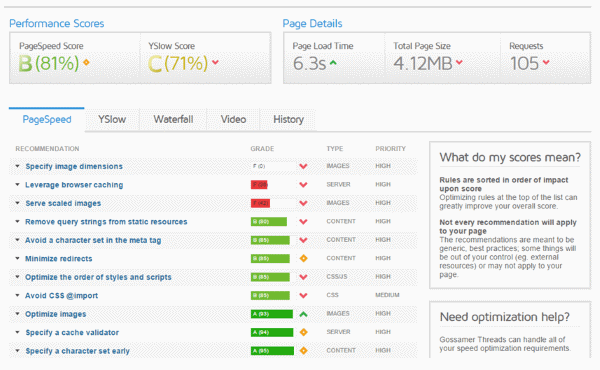600x370 pixels.
Task: Click the What do my scores mean? heading
Action: pos(510,157)
